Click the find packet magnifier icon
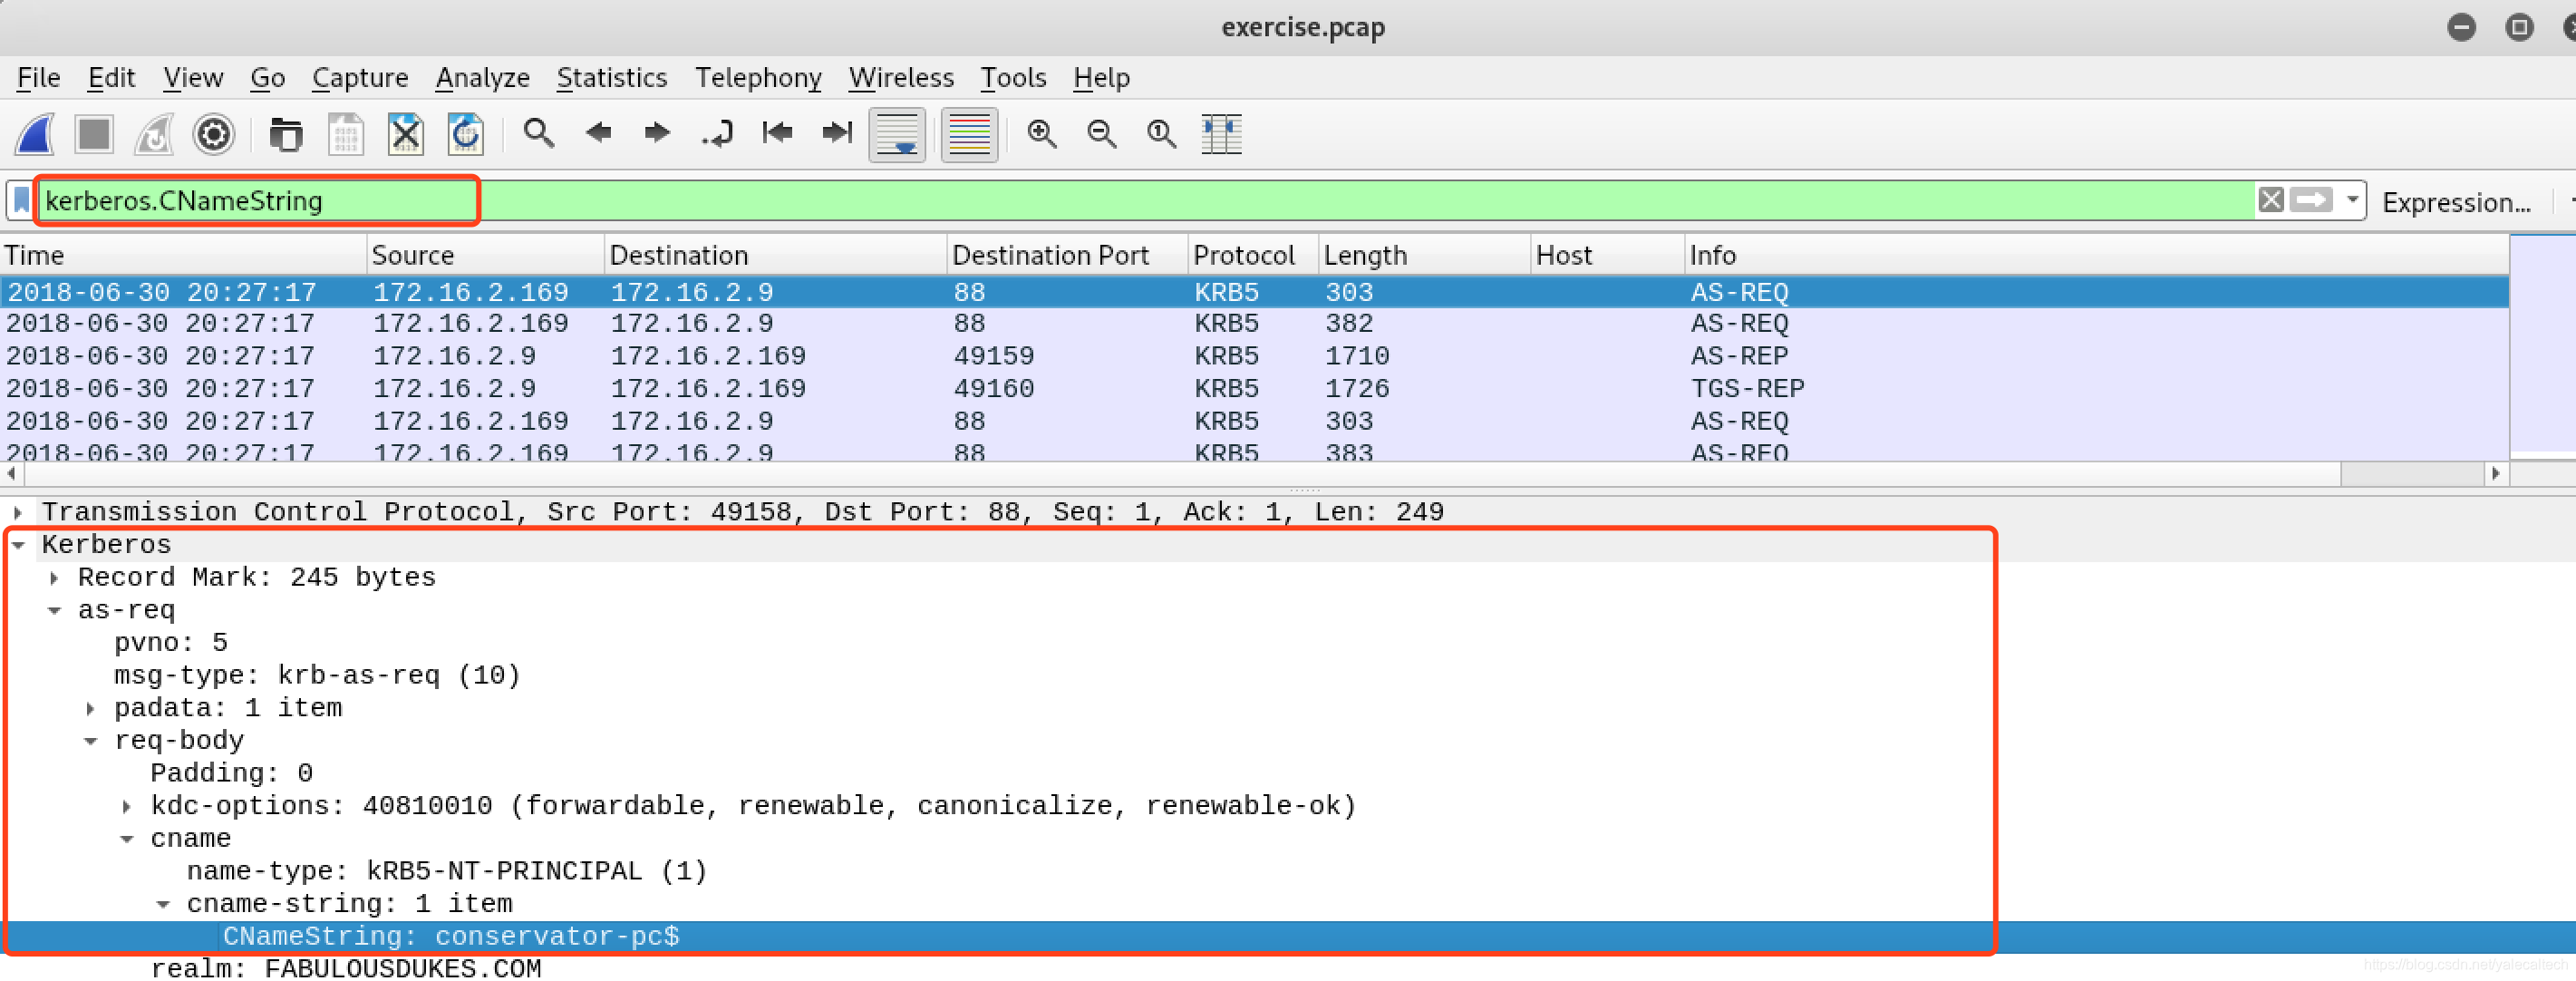 pos(539,134)
